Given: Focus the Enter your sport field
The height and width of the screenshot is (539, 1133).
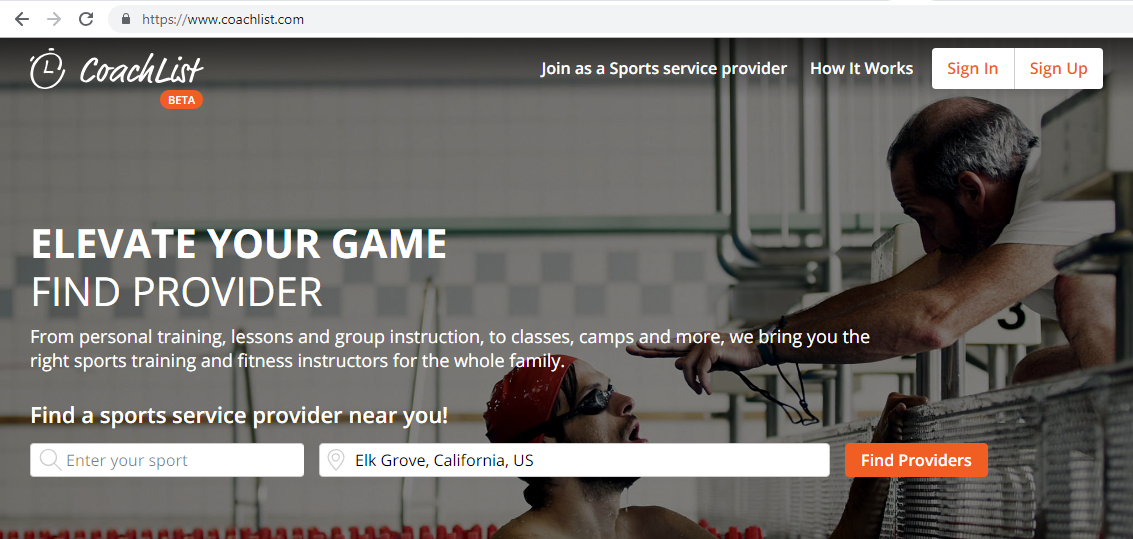Looking at the screenshot, I should click(167, 460).
